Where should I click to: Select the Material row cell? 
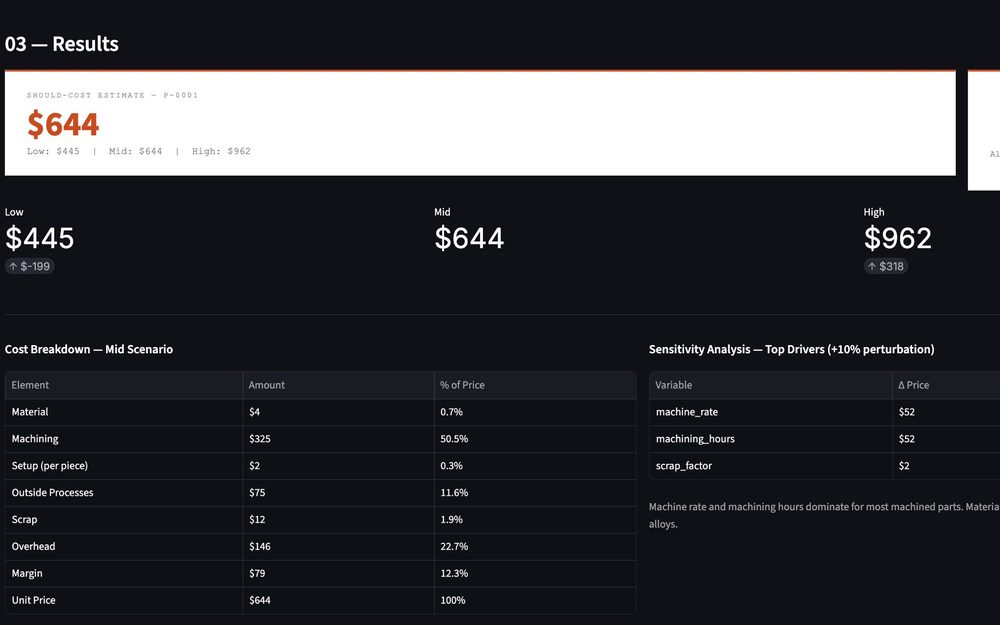[x=124, y=412]
